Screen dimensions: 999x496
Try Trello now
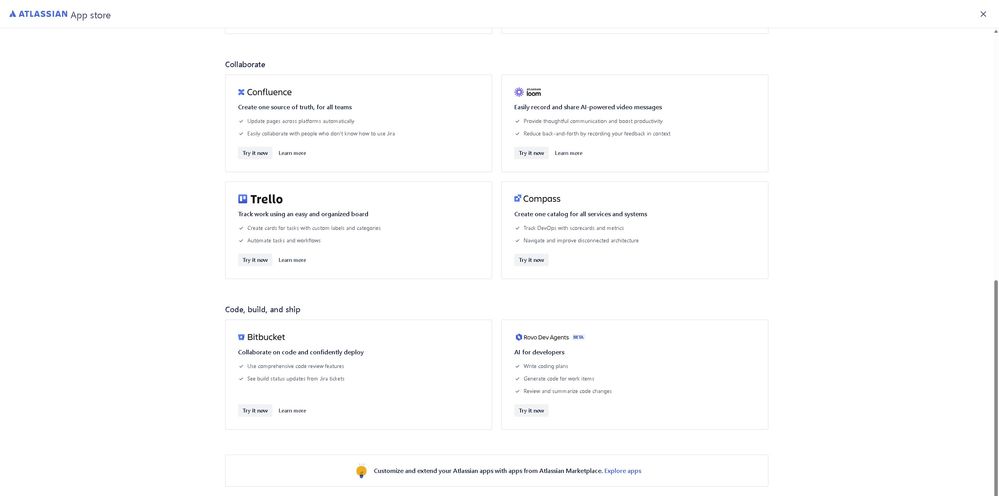click(255, 260)
